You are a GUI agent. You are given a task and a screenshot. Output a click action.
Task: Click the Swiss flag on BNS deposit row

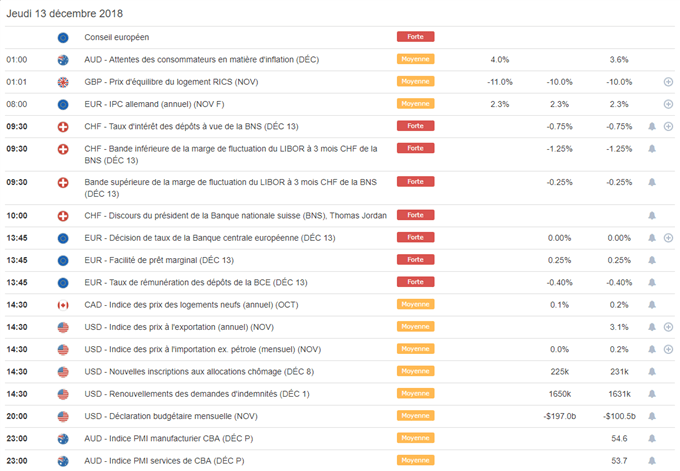coord(63,127)
